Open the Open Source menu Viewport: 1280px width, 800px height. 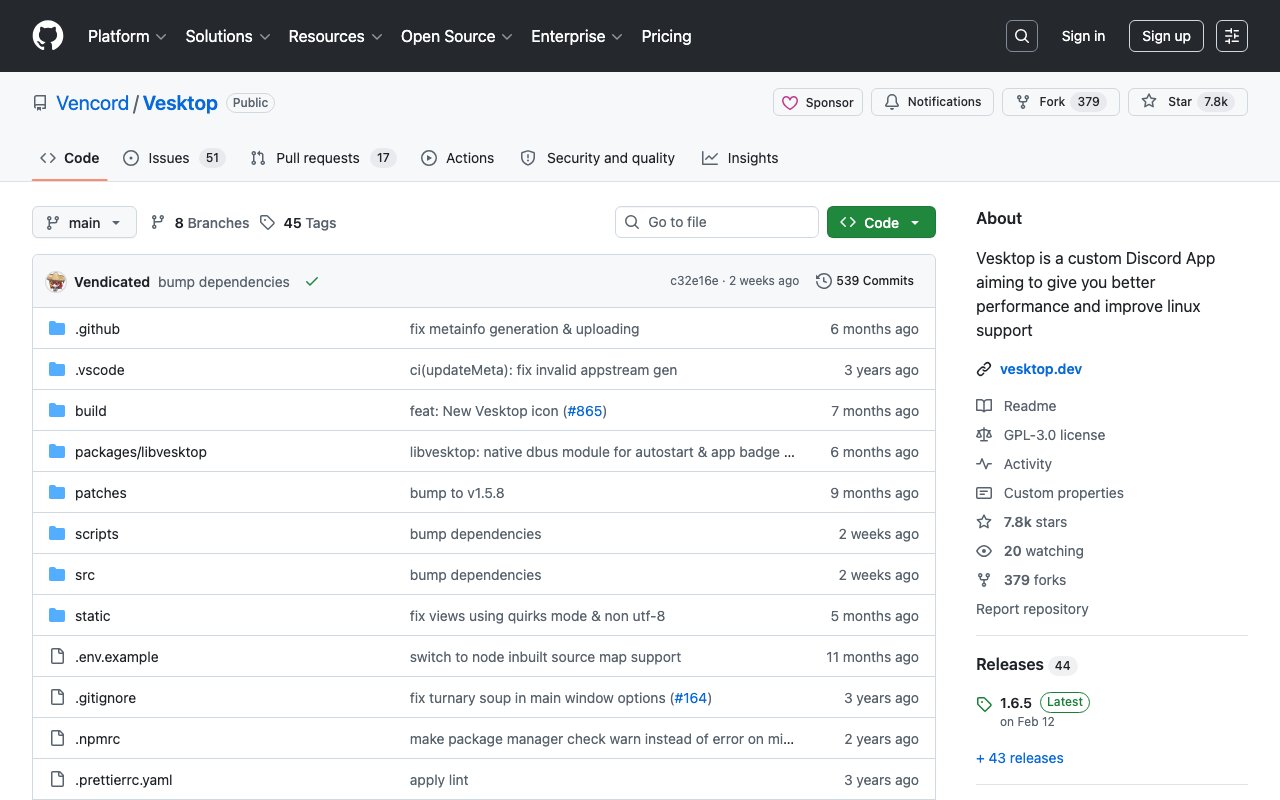456,36
